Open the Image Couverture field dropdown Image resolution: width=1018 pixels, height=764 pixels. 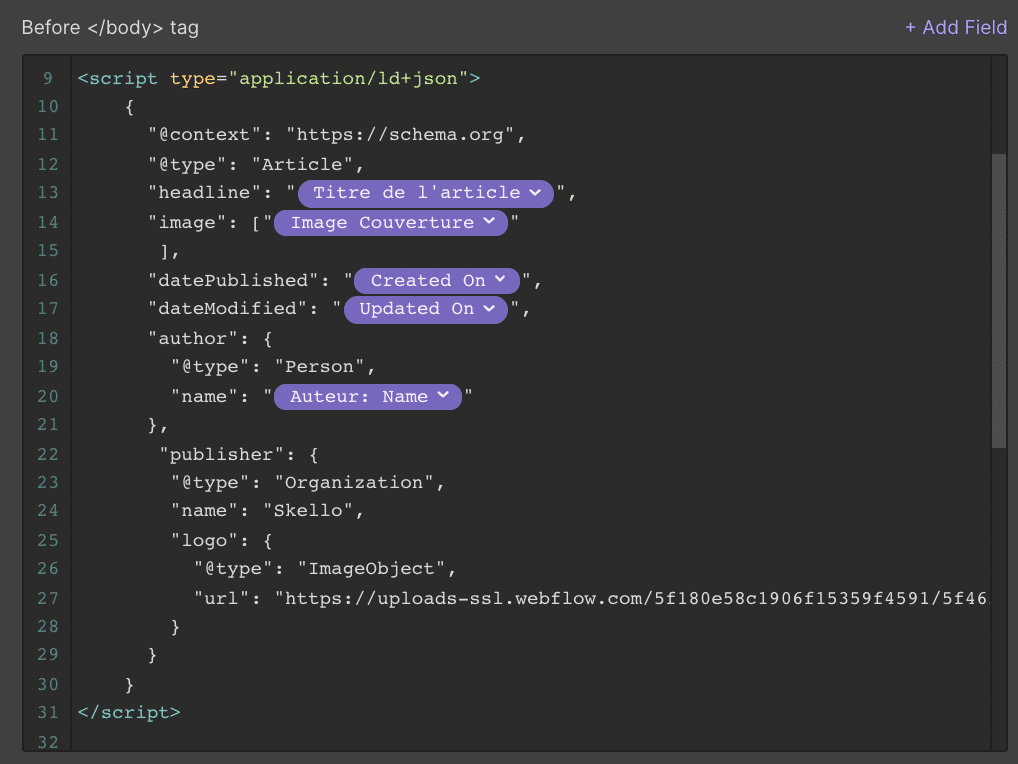(391, 223)
